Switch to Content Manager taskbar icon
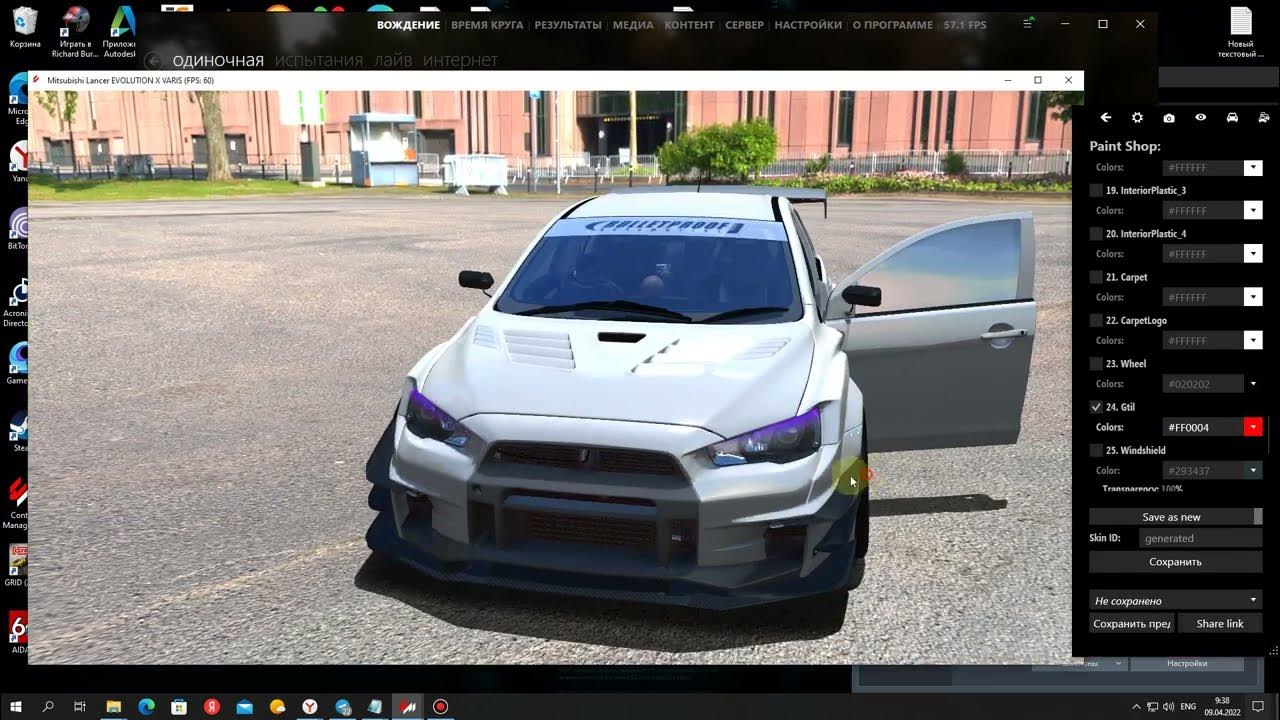The image size is (1280, 720). (x=407, y=706)
